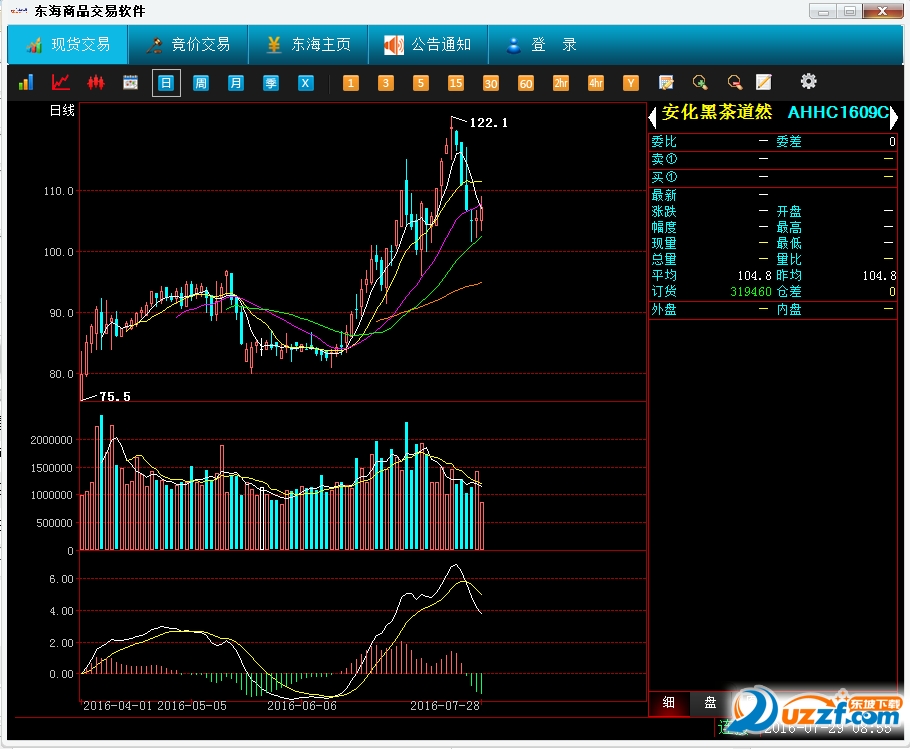Switch to the red line trend chart
The width and height of the screenshot is (910, 749).
(60, 82)
